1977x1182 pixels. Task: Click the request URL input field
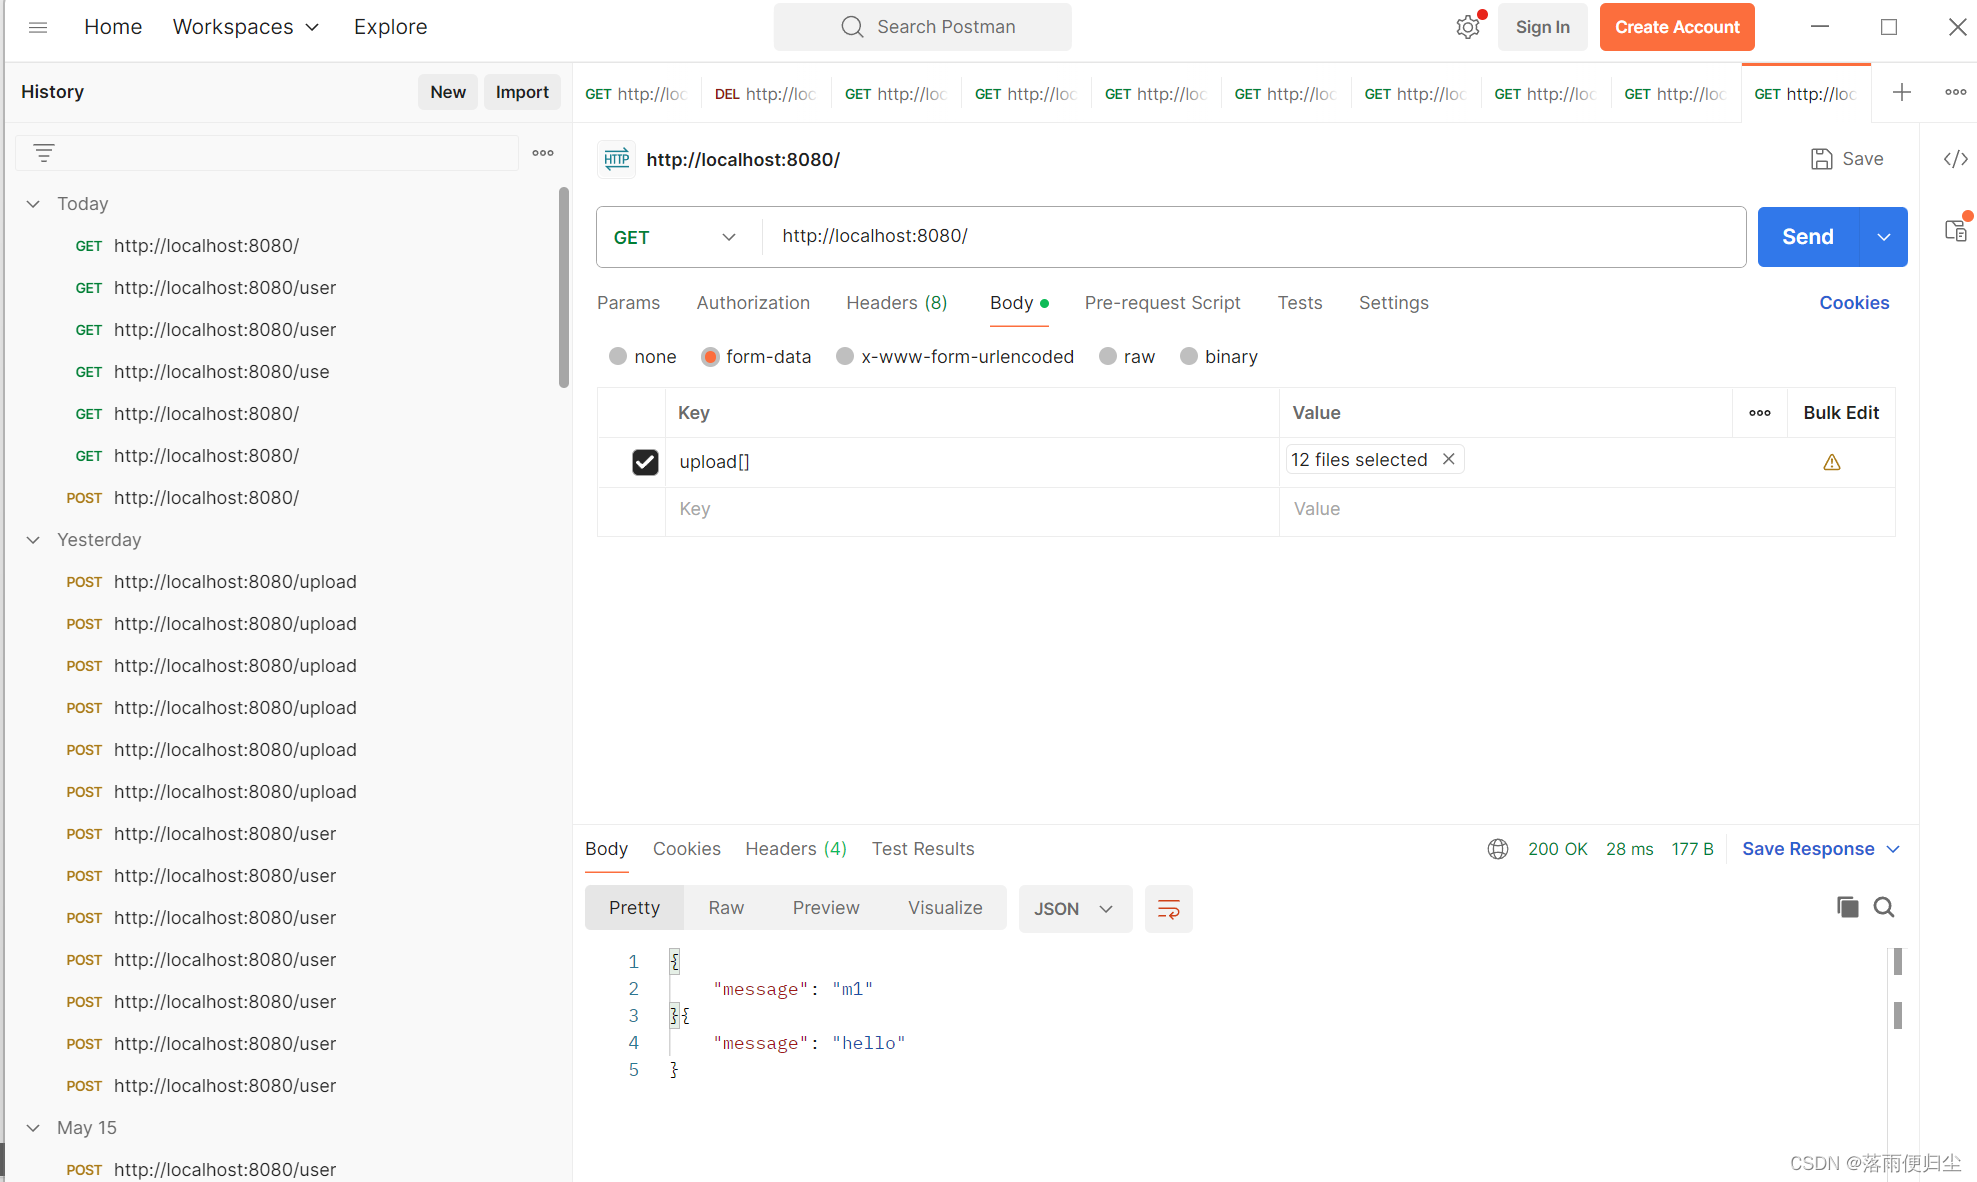pos(1254,237)
